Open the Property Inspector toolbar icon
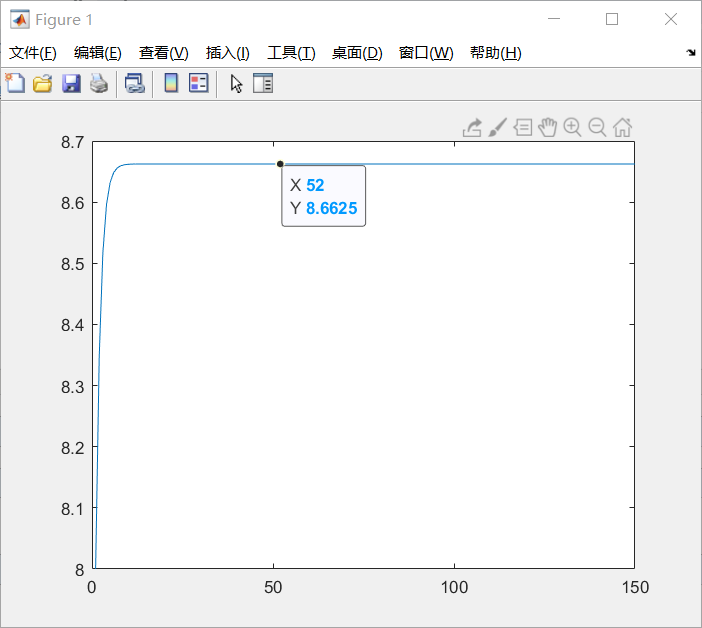 pyautogui.click(x=263, y=83)
